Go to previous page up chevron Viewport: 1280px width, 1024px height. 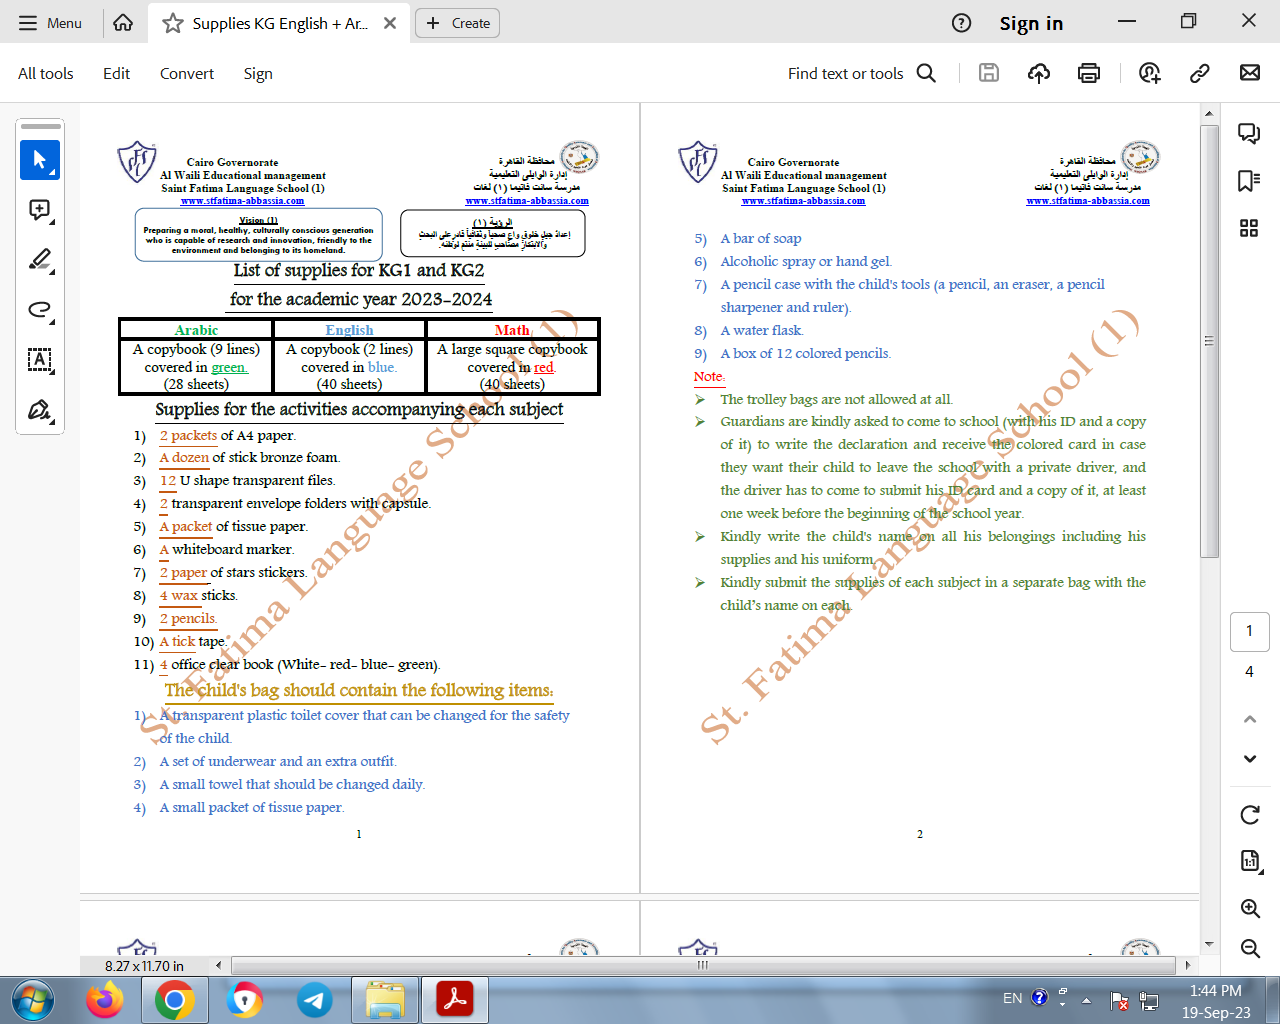coord(1250,719)
